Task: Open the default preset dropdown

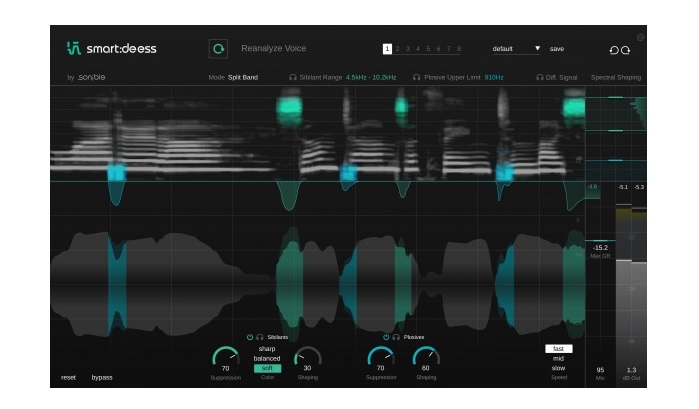Action: (x=516, y=49)
